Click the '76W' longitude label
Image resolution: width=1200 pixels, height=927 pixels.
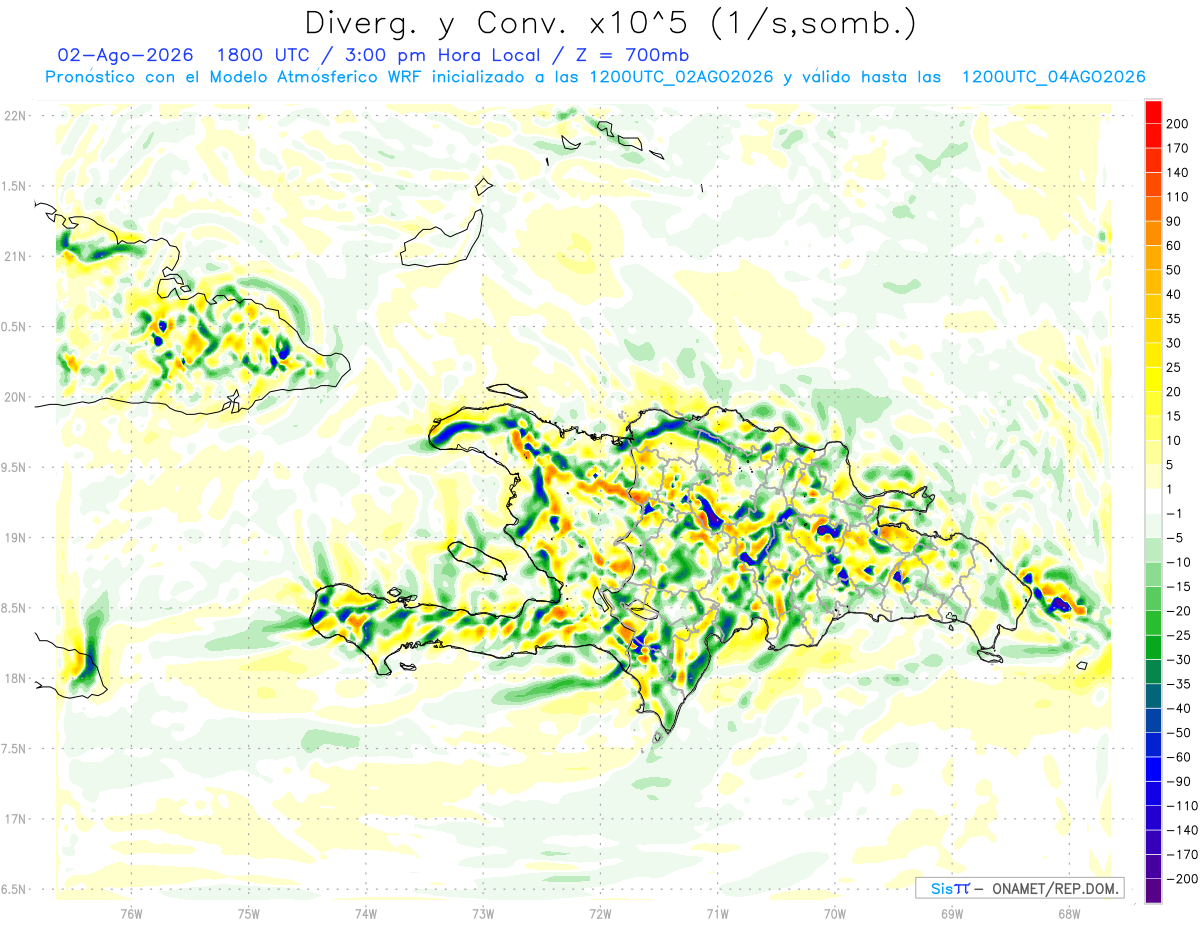(x=132, y=913)
